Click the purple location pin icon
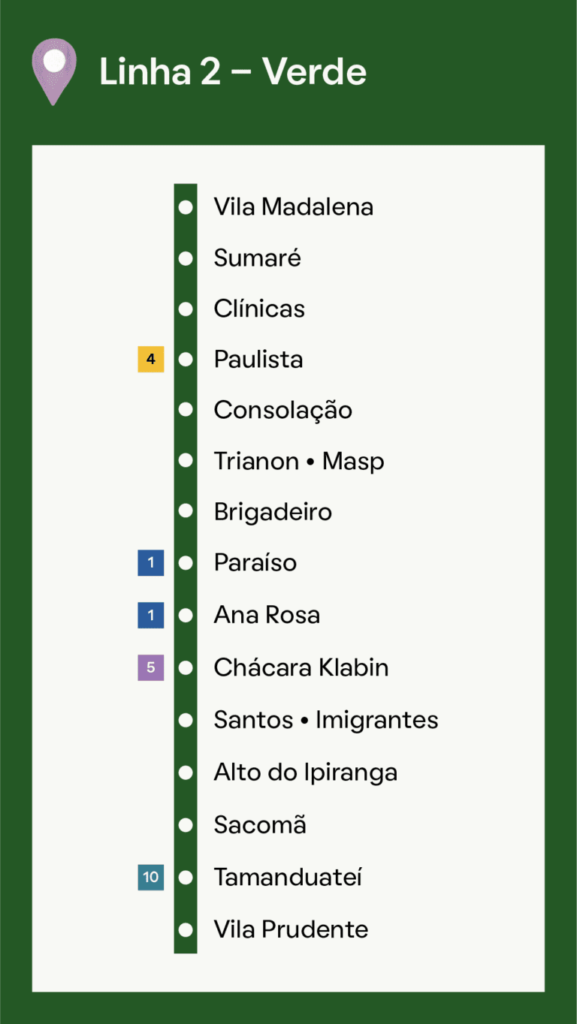577x1024 pixels. 54,71
